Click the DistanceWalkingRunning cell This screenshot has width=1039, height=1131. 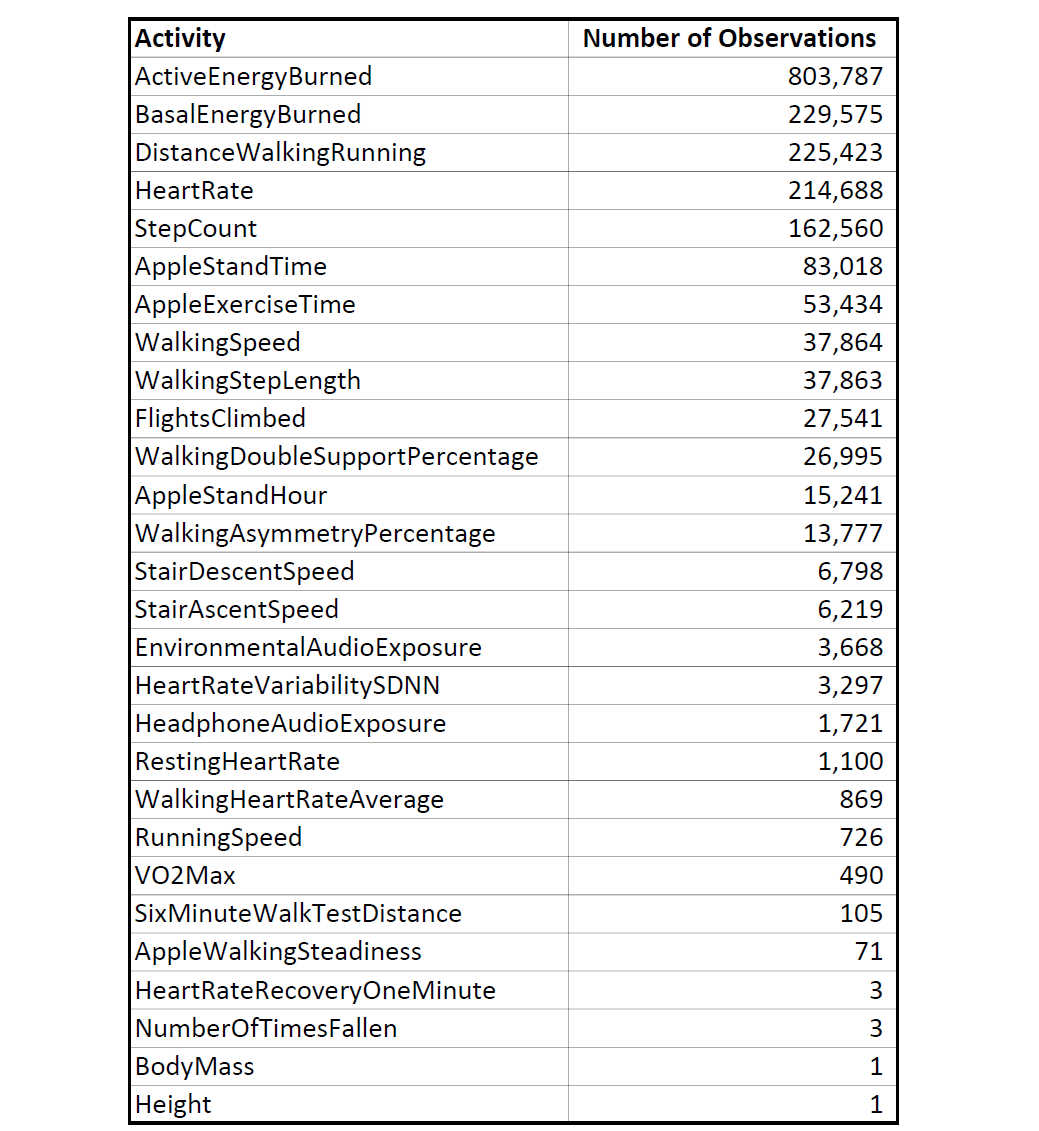(x=349, y=152)
